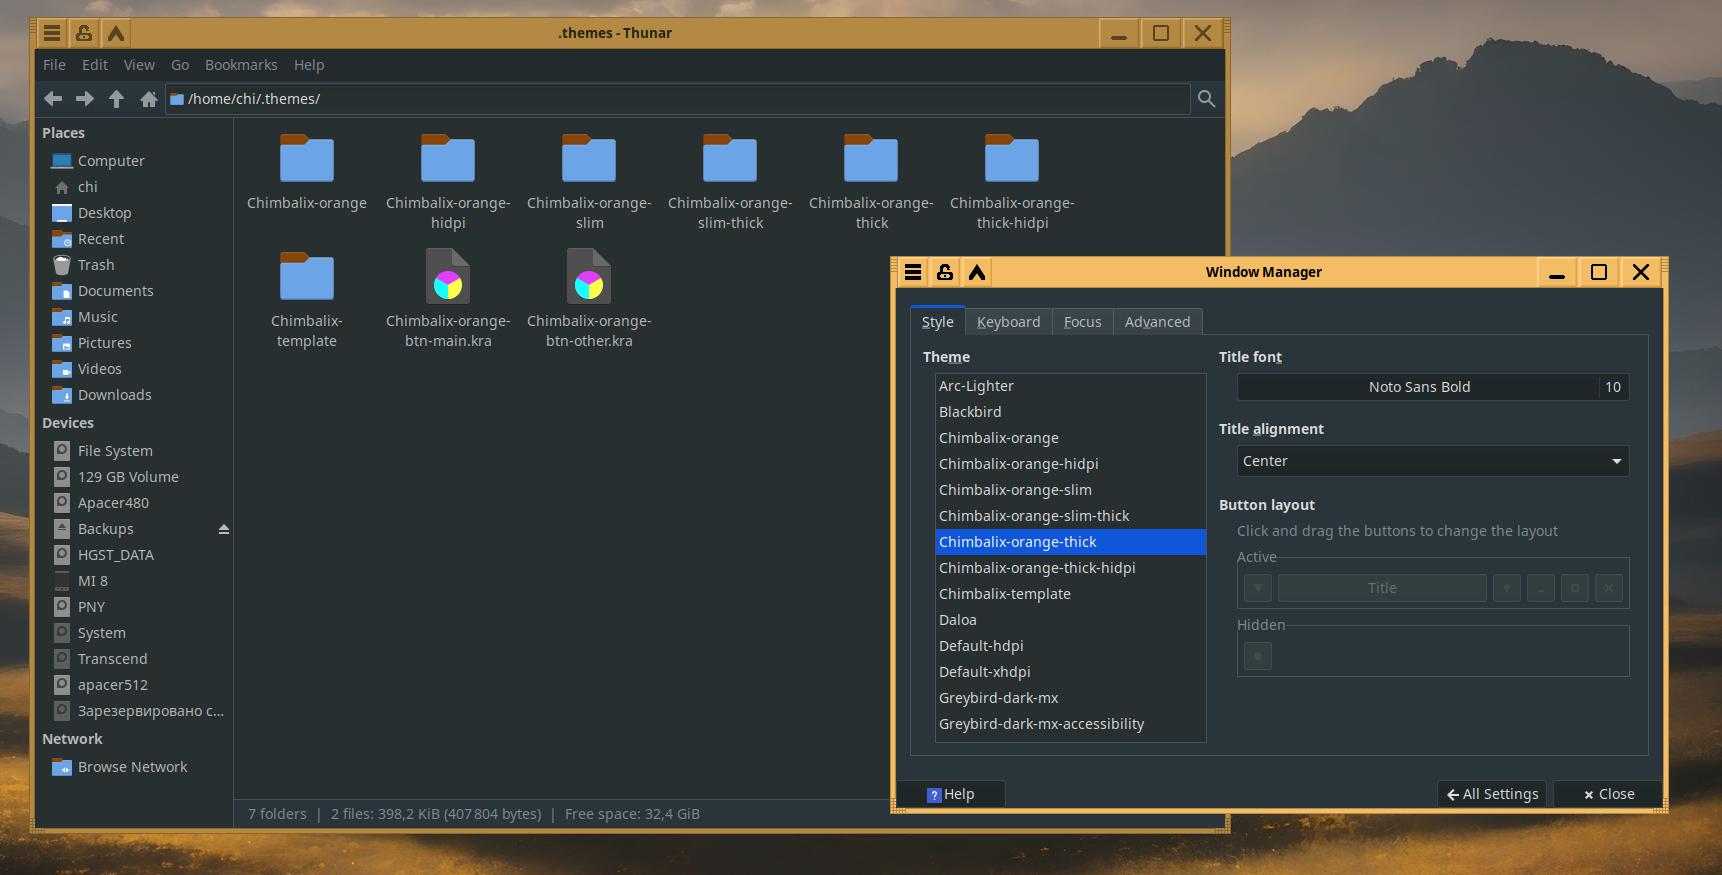This screenshot has height=875, width=1722.
Task: Switch to the Advanced tab
Action: (x=1157, y=322)
